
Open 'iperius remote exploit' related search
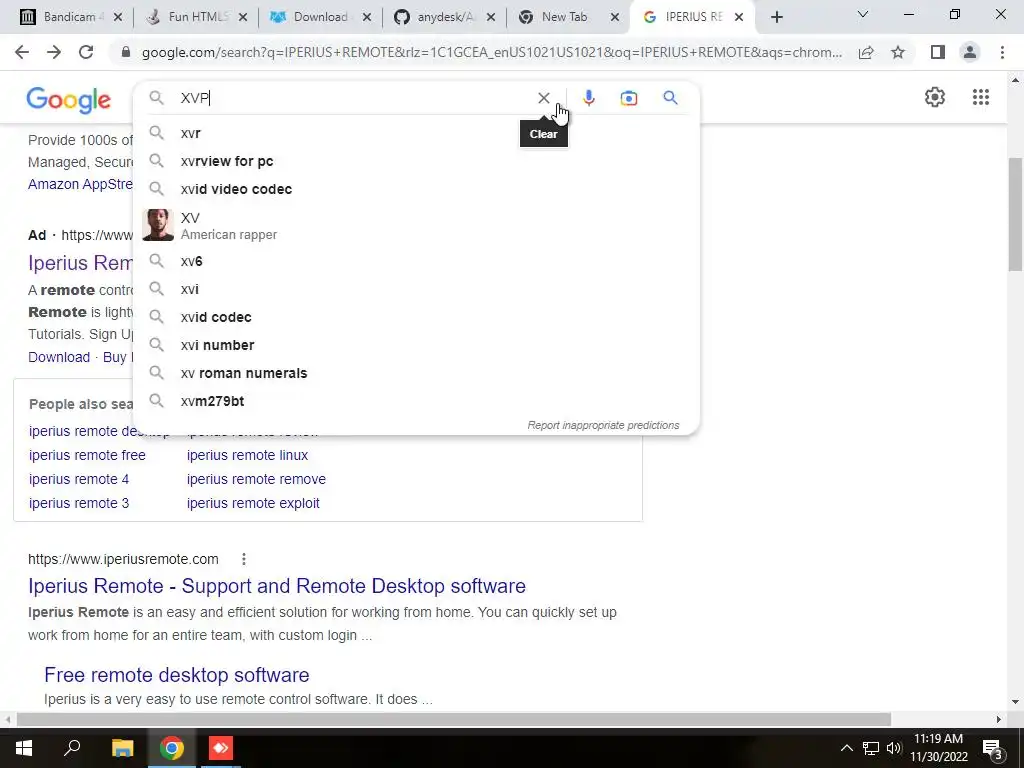click(x=253, y=504)
